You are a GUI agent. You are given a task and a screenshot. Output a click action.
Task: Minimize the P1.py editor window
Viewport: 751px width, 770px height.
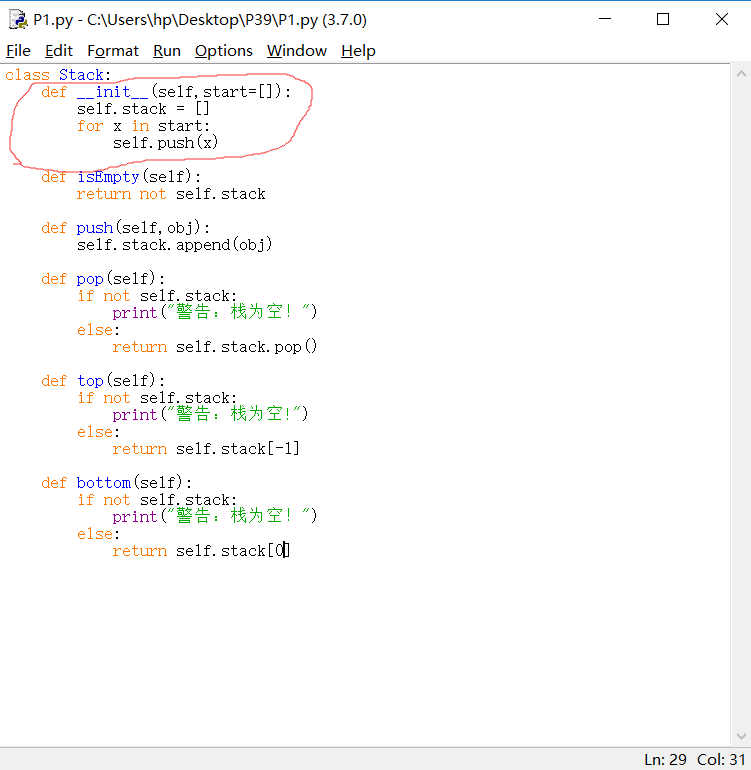tap(604, 19)
